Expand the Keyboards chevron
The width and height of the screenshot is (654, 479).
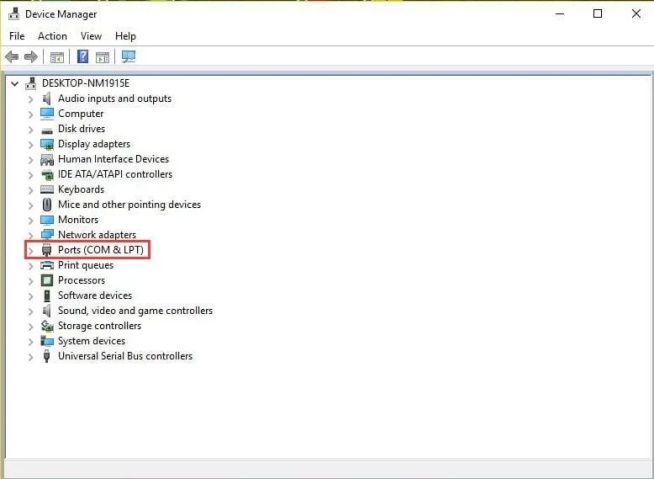(x=30, y=190)
